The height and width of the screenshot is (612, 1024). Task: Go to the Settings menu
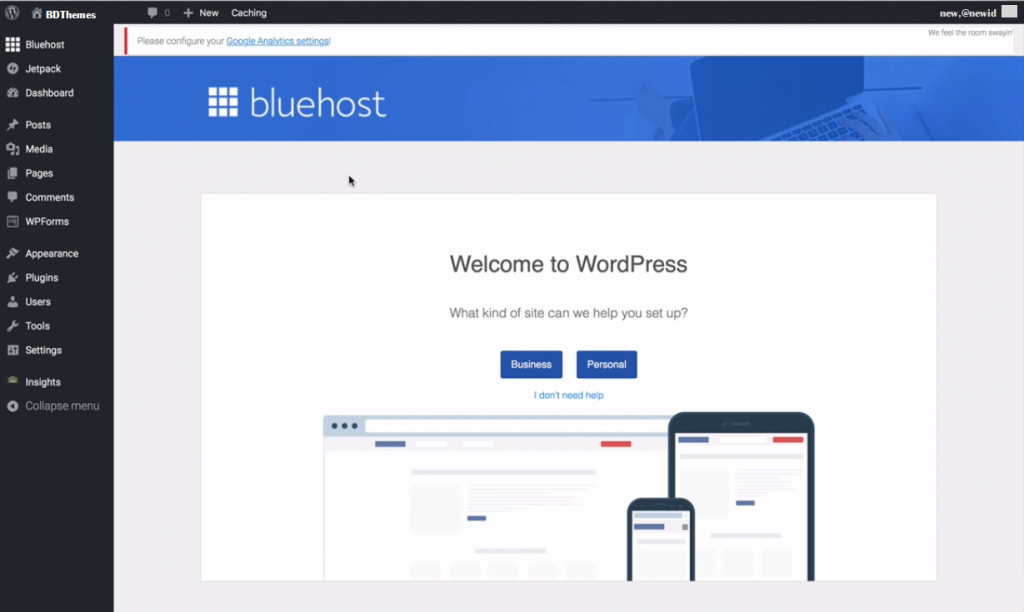coord(43,350)
